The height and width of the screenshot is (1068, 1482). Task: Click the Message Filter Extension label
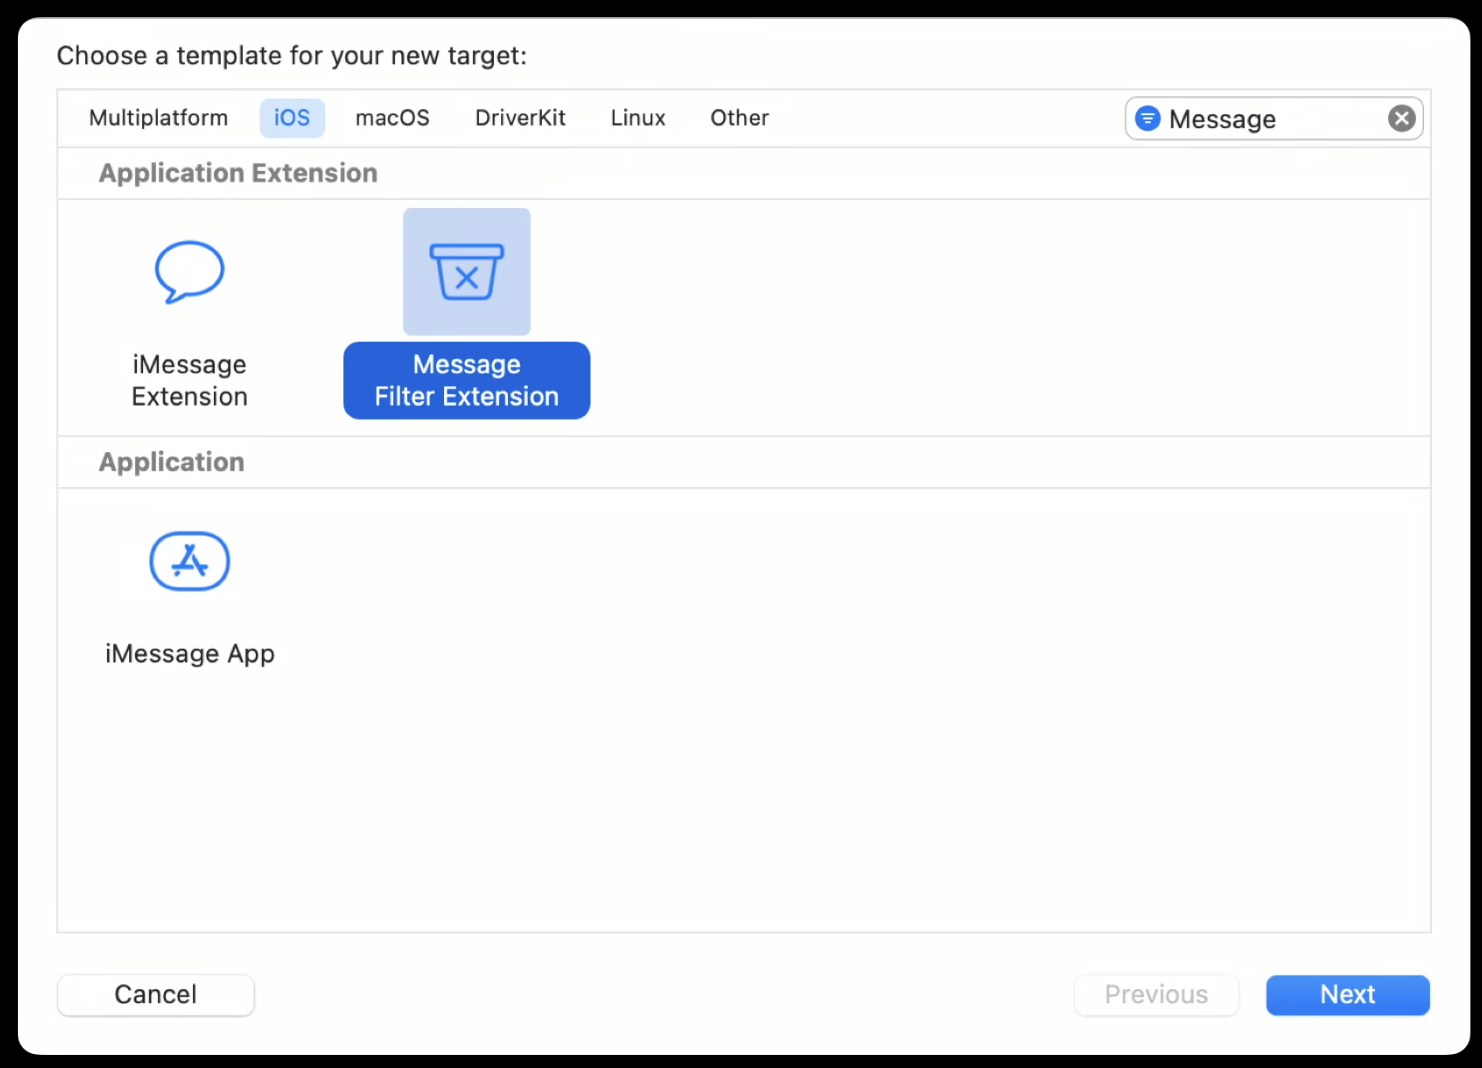pos(467,380)
